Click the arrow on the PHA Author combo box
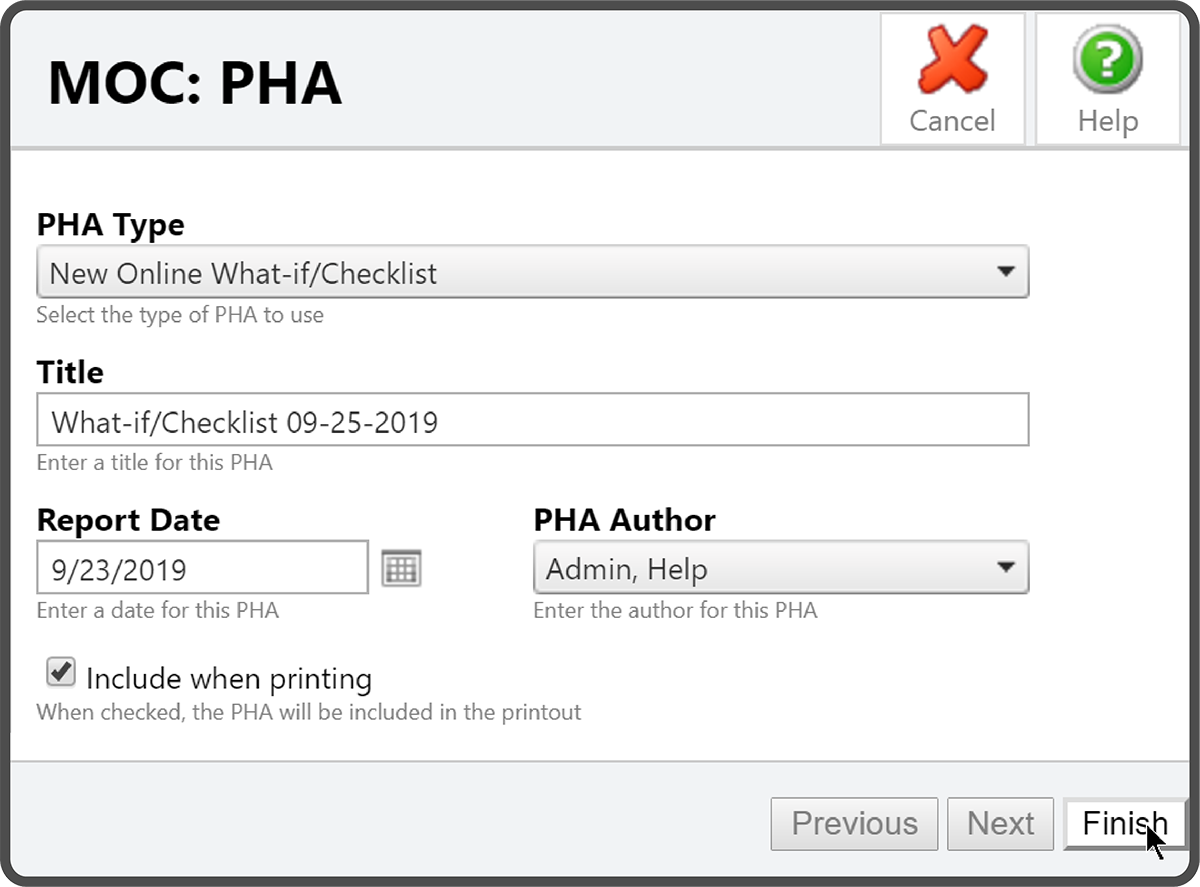Image resolution: width=1200 pixels, height=887 pixels. click(1005, 567)
